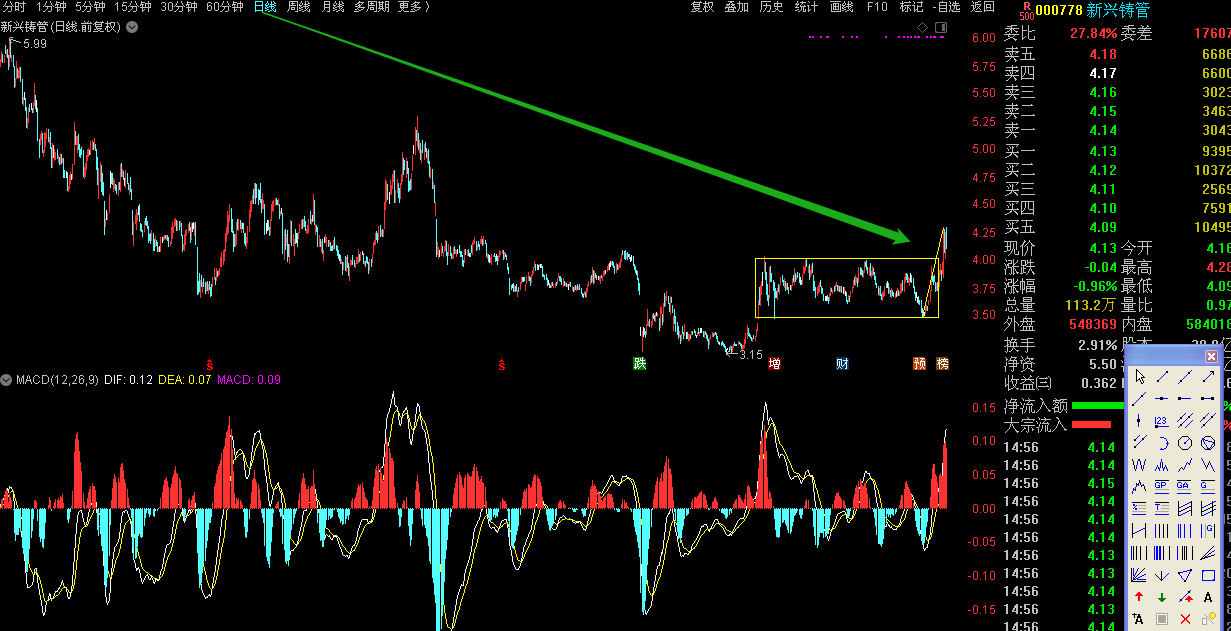Click the 买一 price 4.13
This screenshot has height=631, width=1231.
[x=1103, y=151]
